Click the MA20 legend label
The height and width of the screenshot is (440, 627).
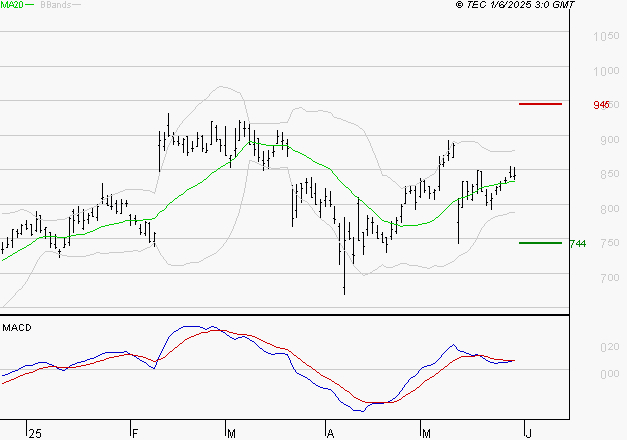pyautogui.click(x=11, y=6)
